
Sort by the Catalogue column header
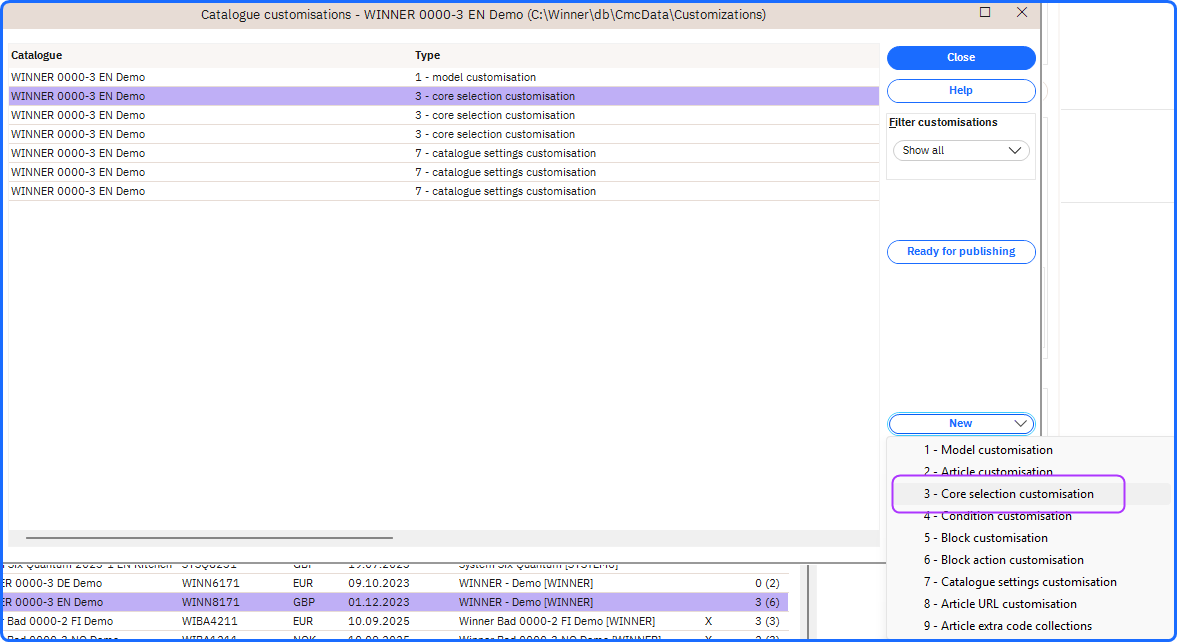(37, 56)
